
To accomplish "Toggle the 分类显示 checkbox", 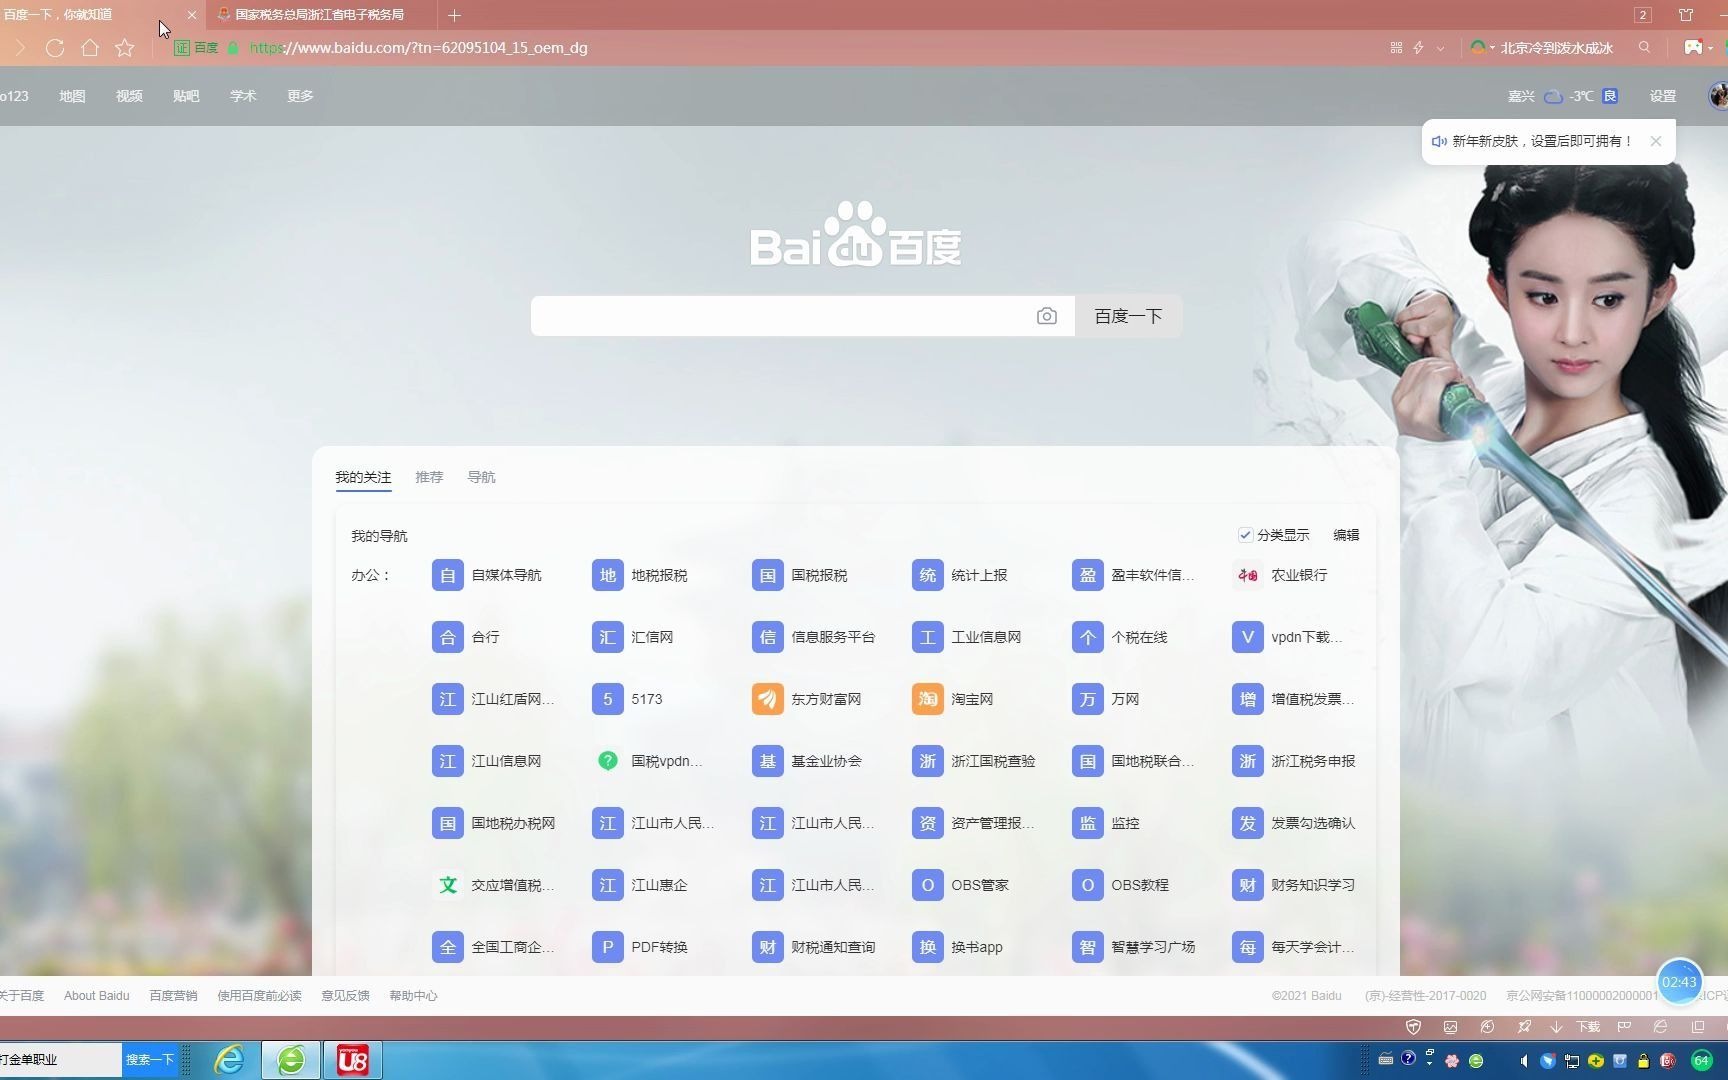I will pyautogui.click(x=1245, y=535).
